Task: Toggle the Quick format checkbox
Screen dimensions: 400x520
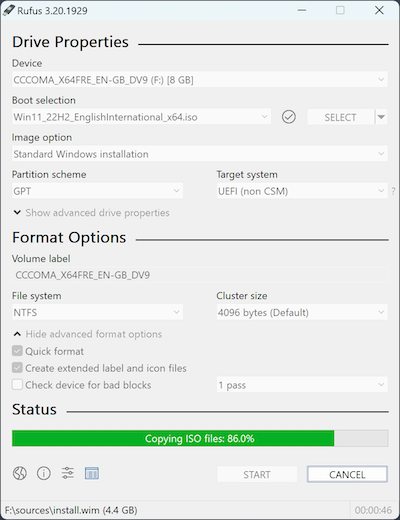Action: [17, 351]
